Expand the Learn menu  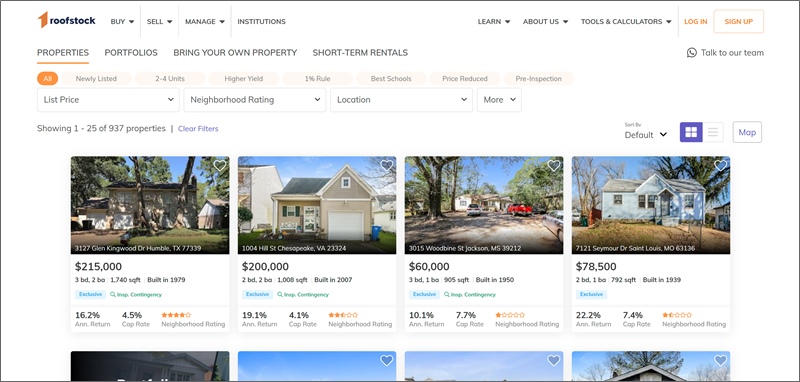tap(494, 21)
